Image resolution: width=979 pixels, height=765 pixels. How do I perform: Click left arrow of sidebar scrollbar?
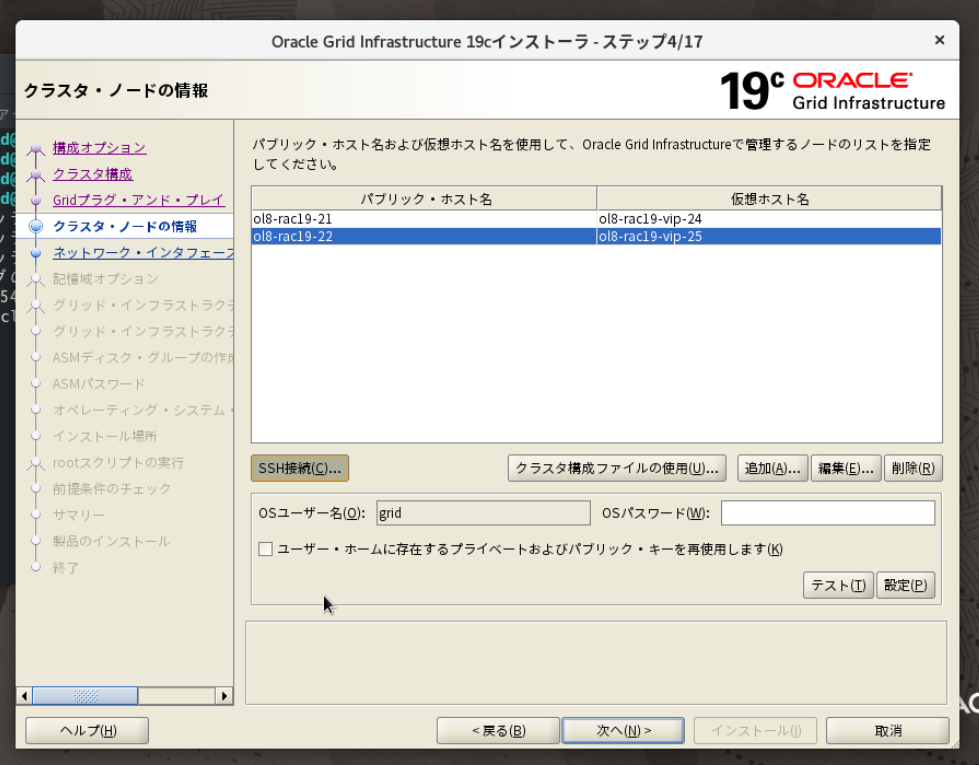[x=24, y=696]
